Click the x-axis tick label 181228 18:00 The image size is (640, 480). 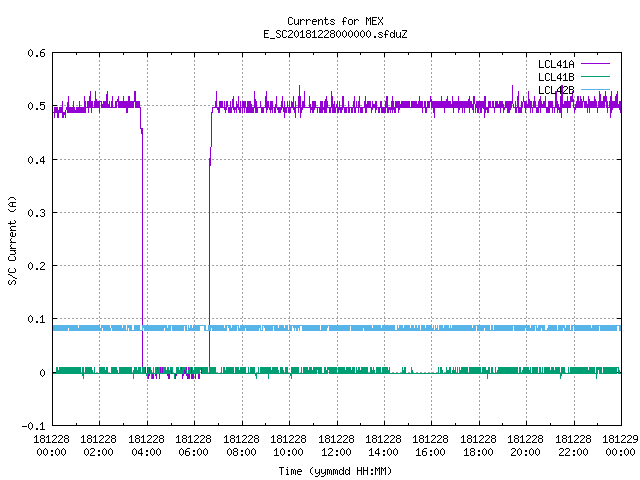[x=478, y=446]
